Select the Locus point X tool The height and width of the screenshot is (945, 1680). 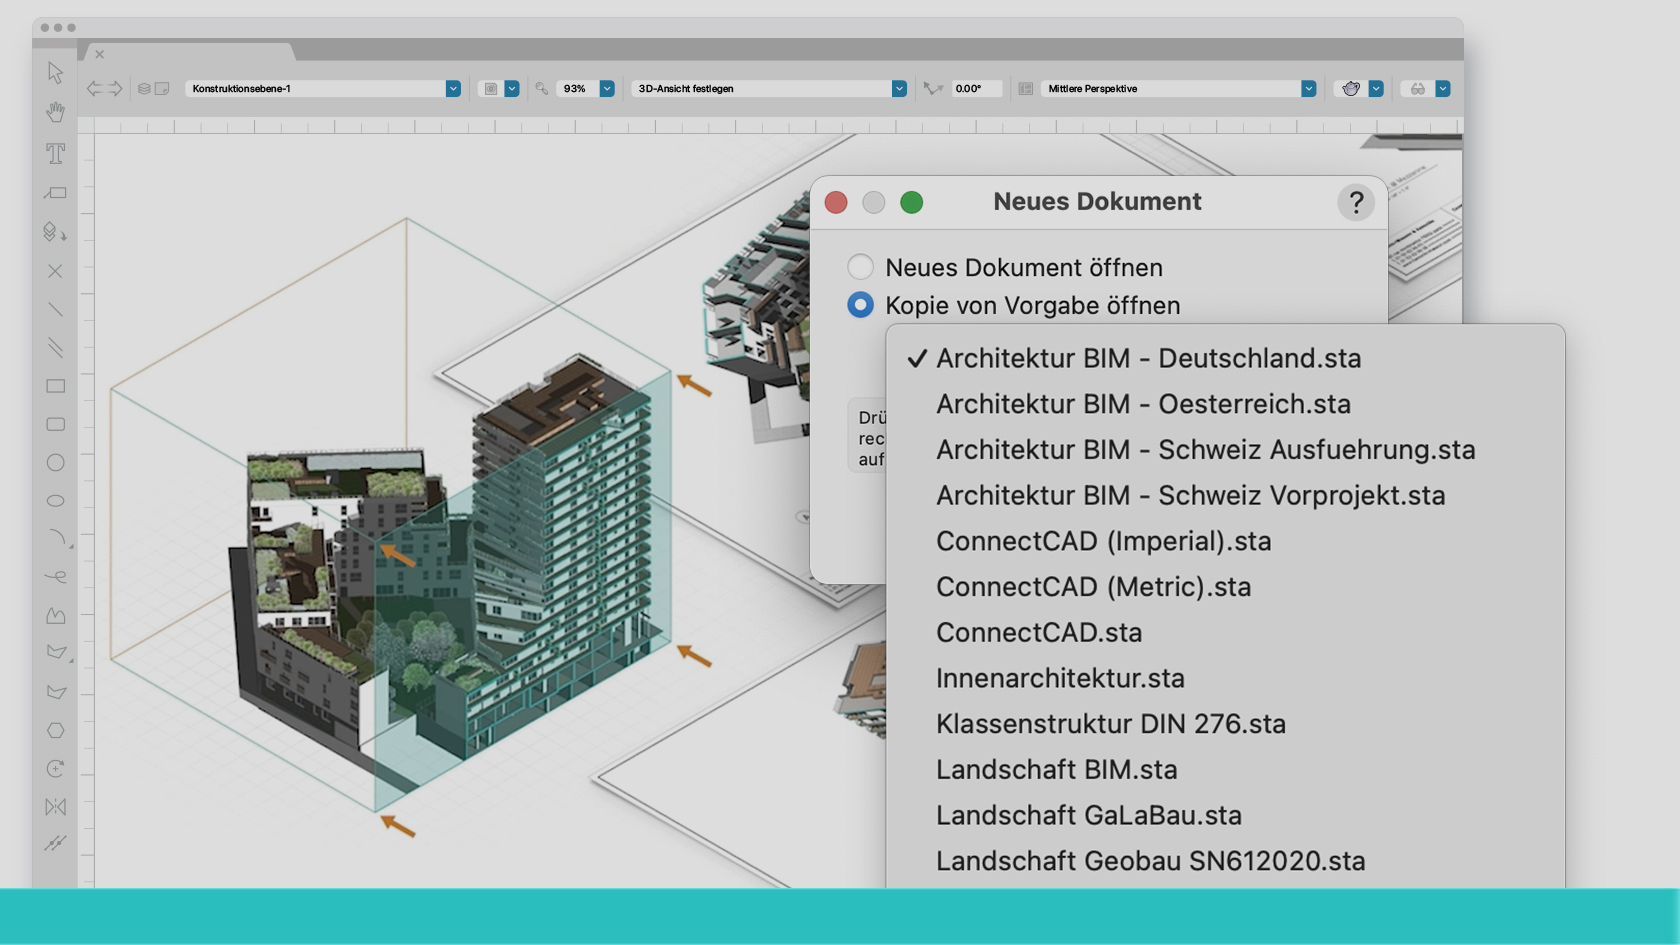click(55, 271)
